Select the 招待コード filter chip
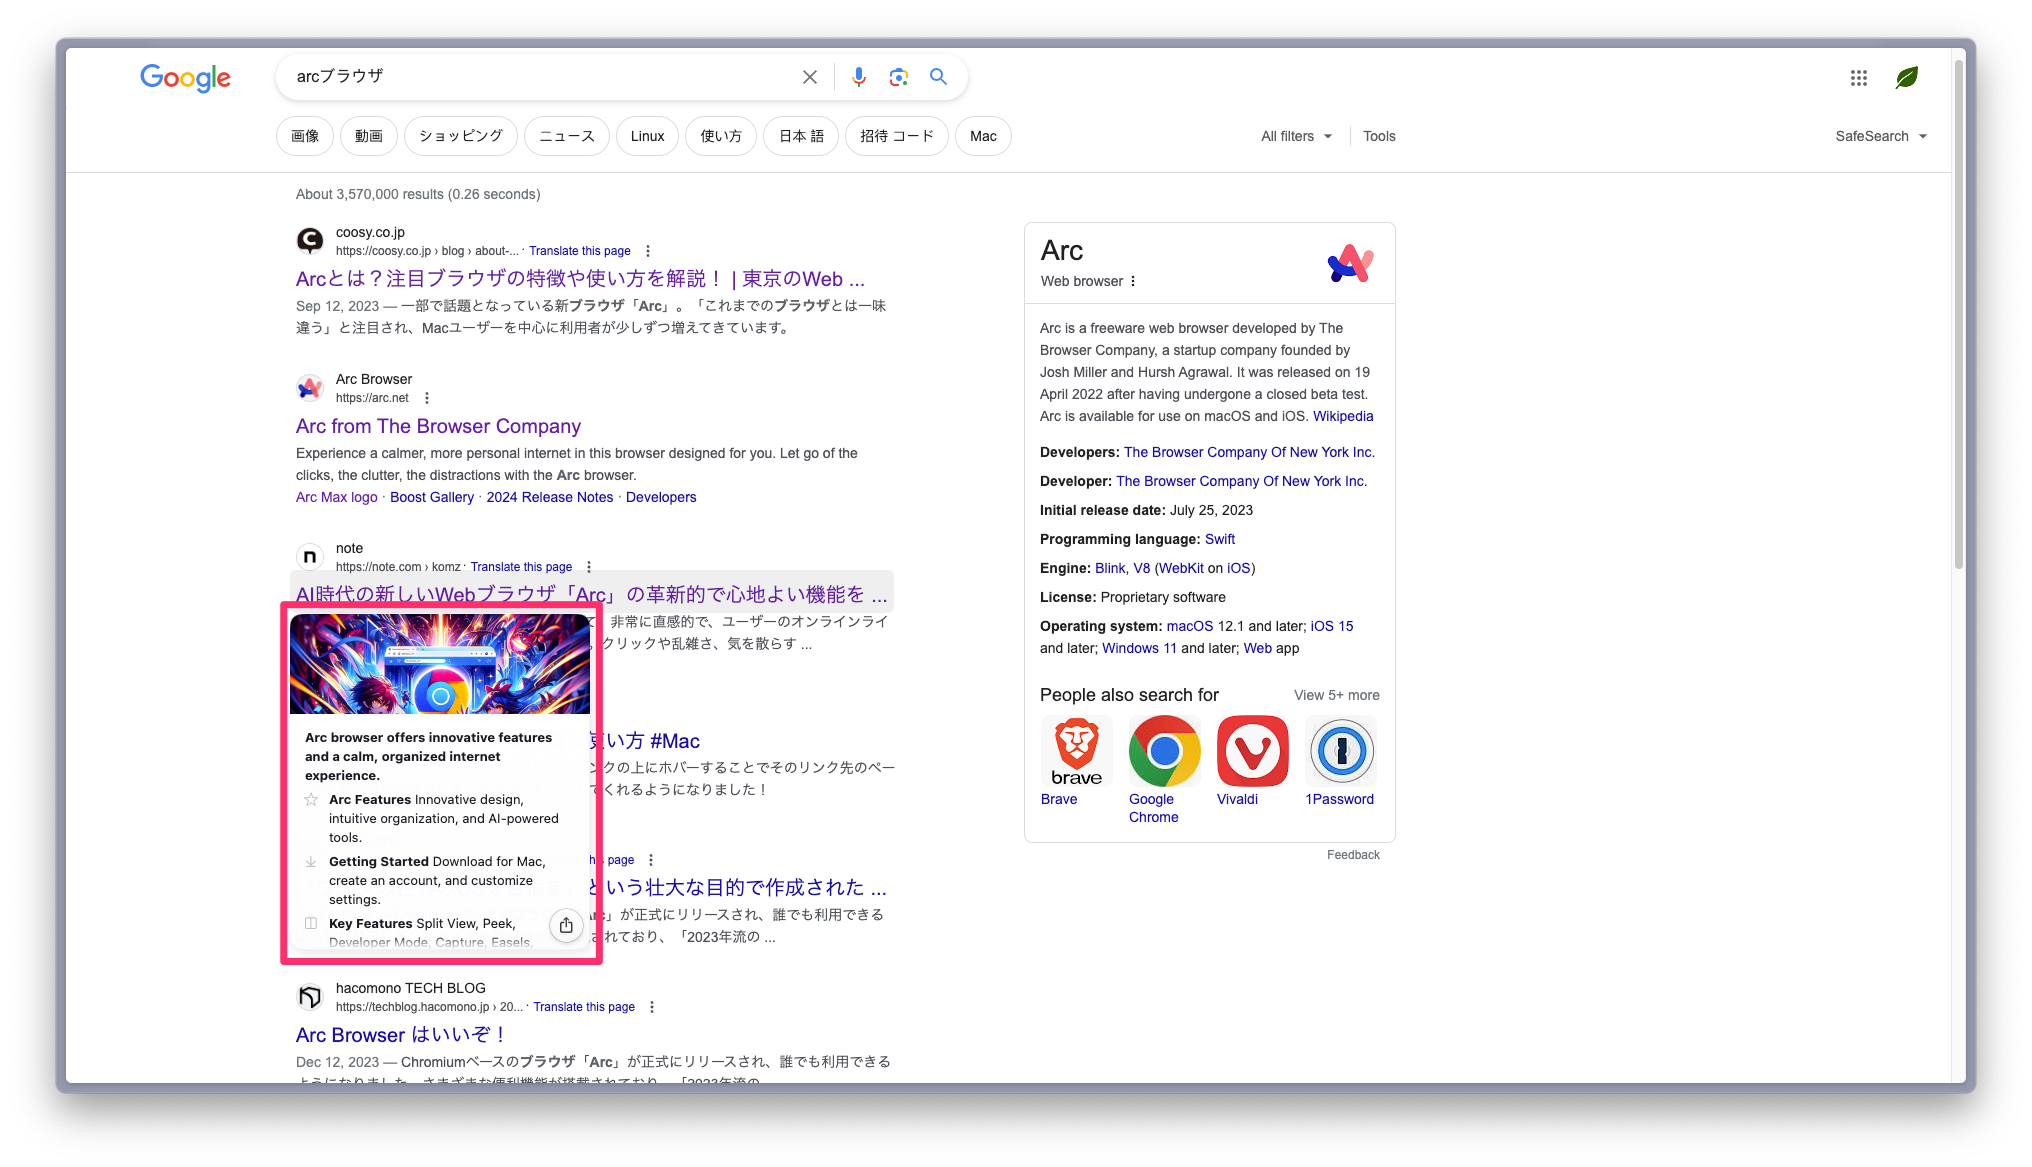2032x1167 pixels. (897, 136)
